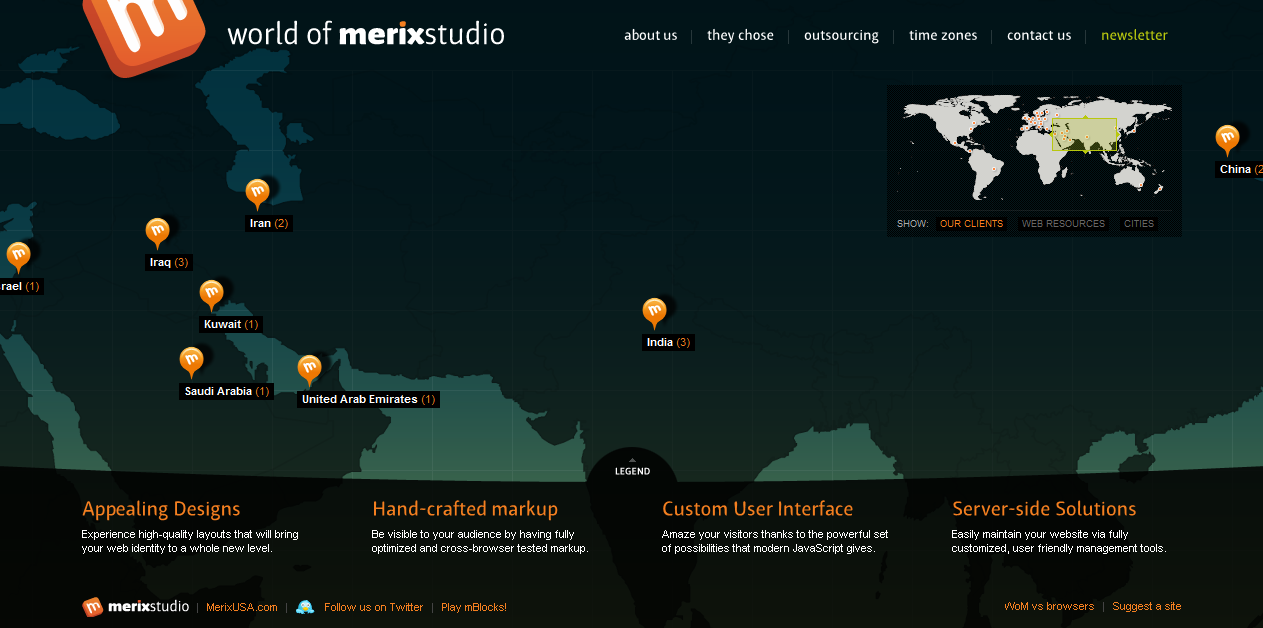
Task: Toggle Web Resources map filter
Action: (x=1063, y=224)
